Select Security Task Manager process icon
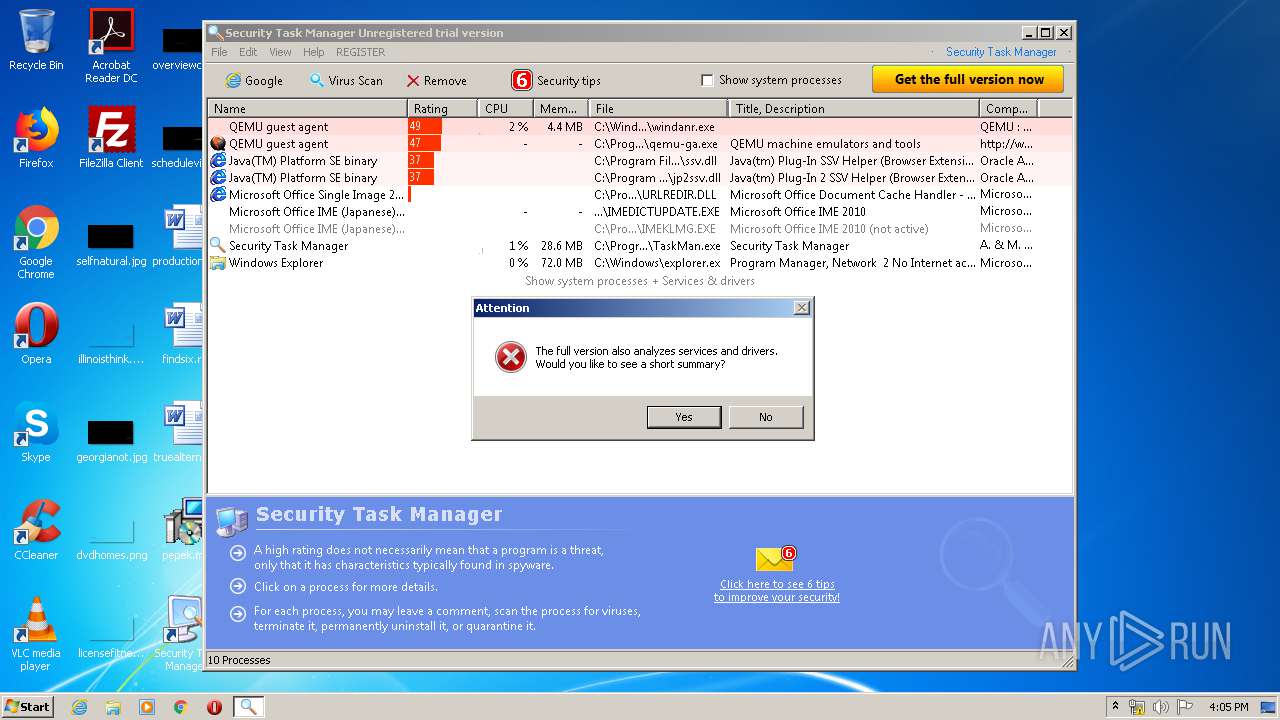The image size is (1280, 720). coord(217,246)
